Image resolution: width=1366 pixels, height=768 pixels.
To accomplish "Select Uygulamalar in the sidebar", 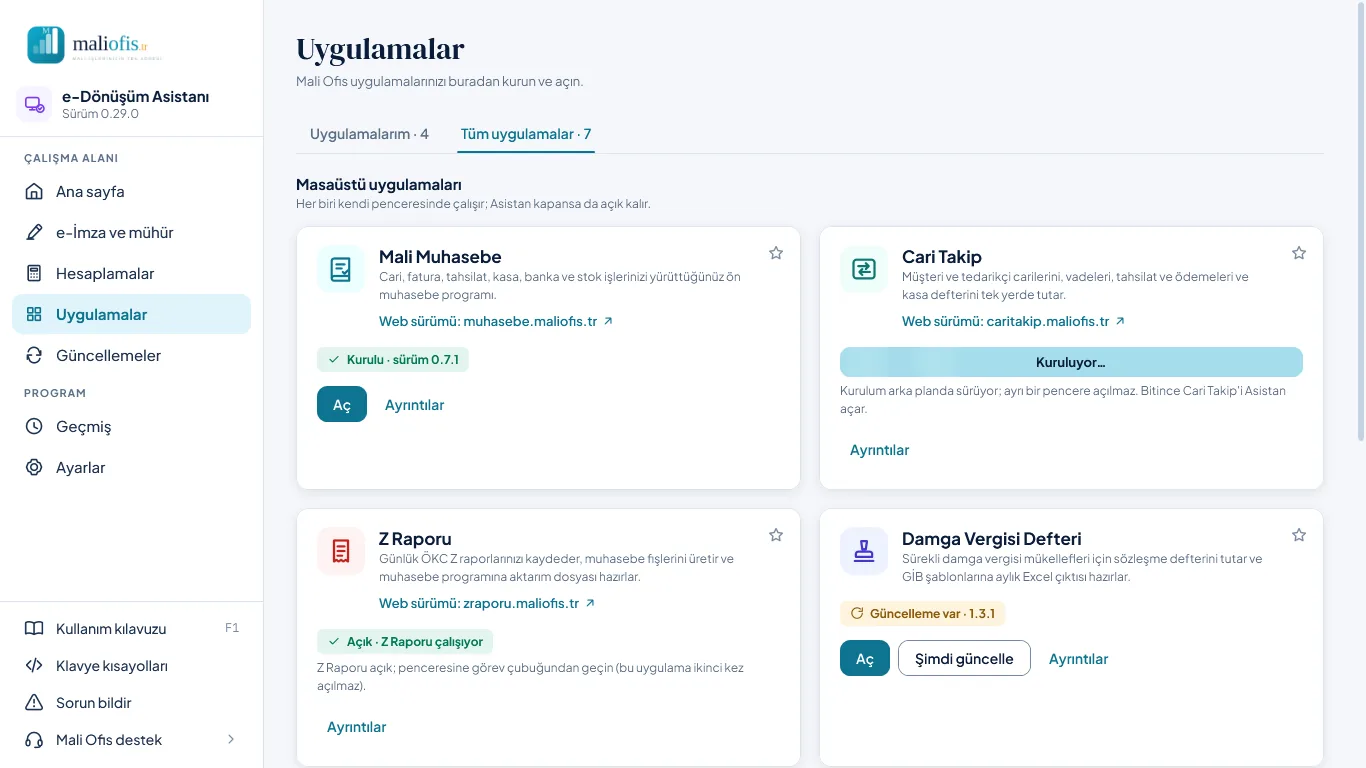I will [x=131, y=314].
